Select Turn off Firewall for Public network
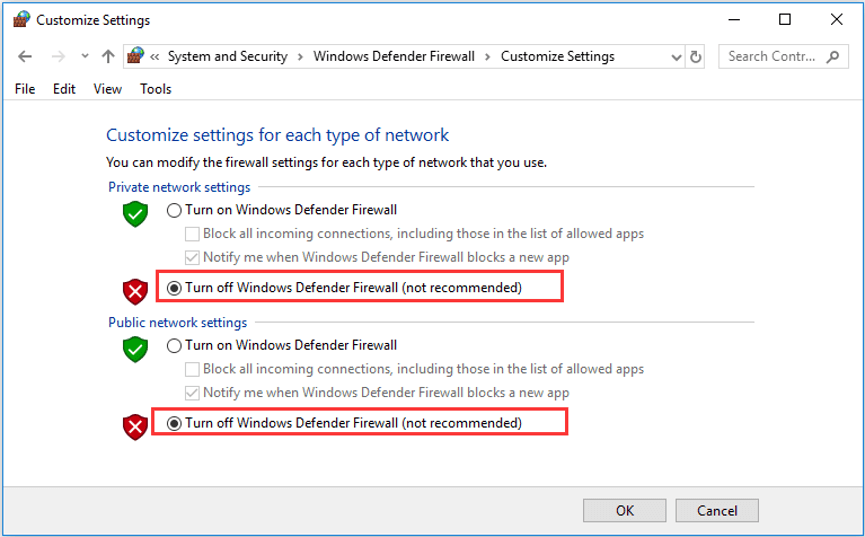The width and height of the screenshot is (865, 537). [175, 423]
